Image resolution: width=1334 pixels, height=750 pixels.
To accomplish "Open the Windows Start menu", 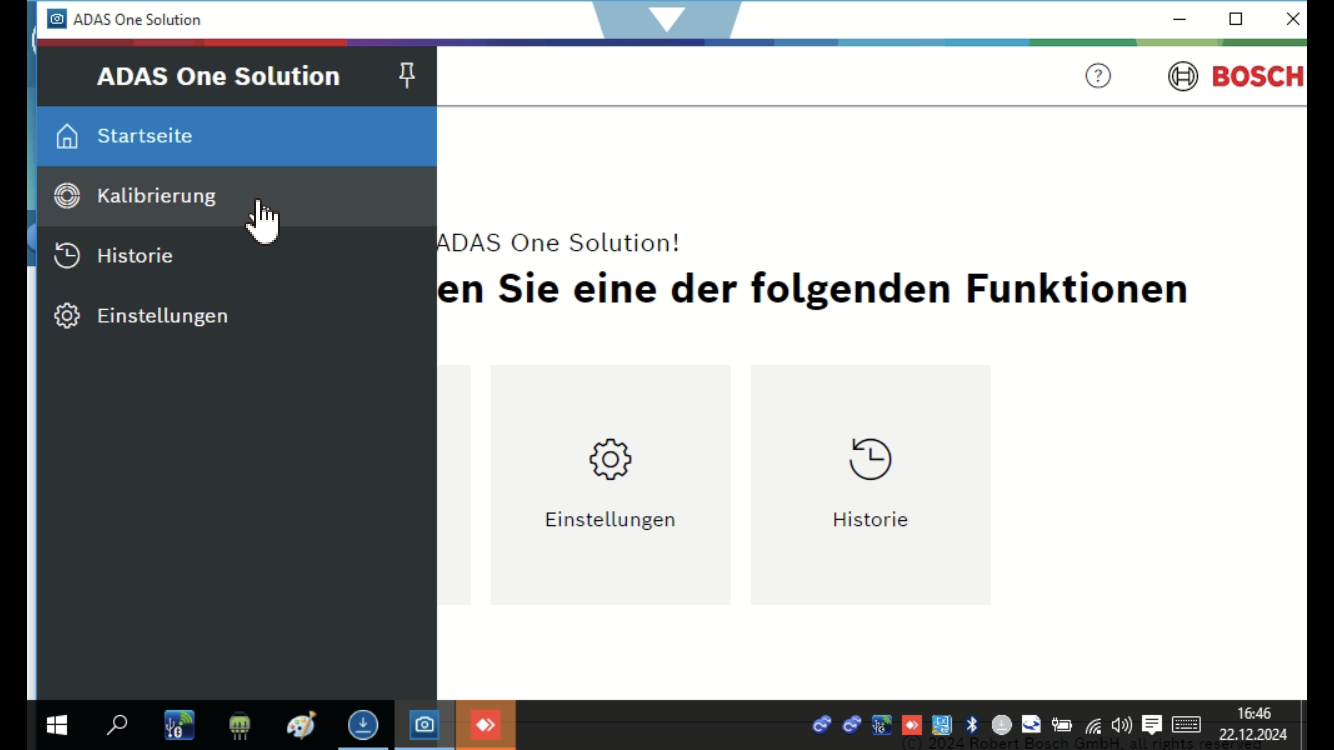I will (x=57, y=725).
